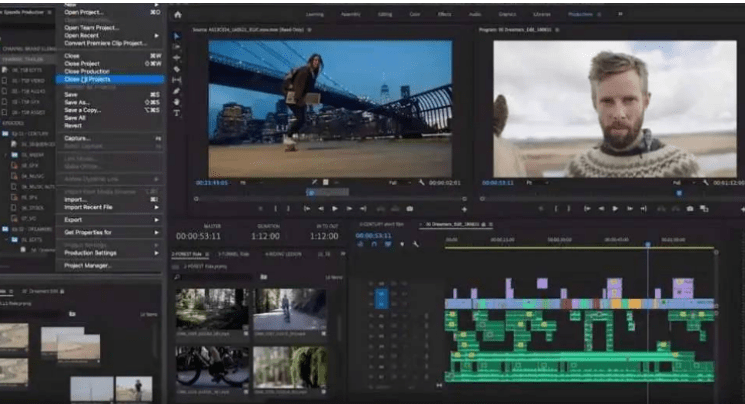This screenshot has width=745, height=404.
Task: Open Source monitor zoom Fit dropdown
Action: [x=250, y=183]
